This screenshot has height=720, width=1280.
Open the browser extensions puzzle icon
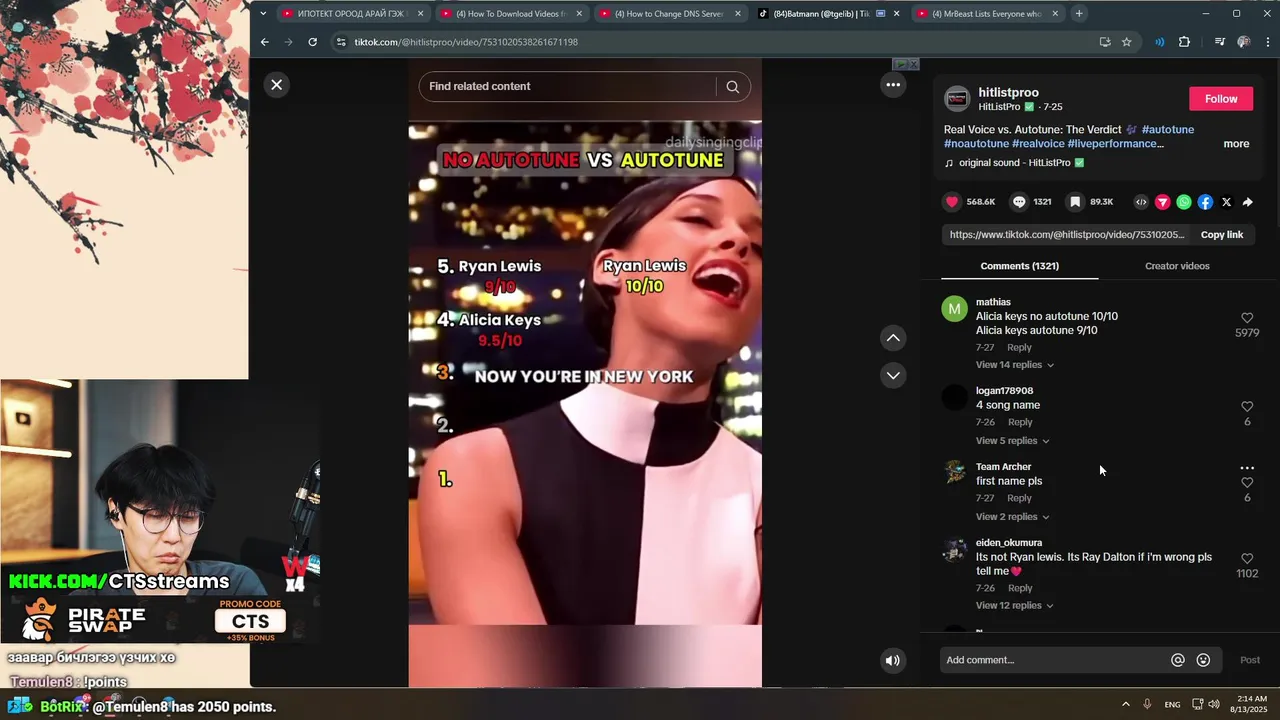tap(1185, 42)
